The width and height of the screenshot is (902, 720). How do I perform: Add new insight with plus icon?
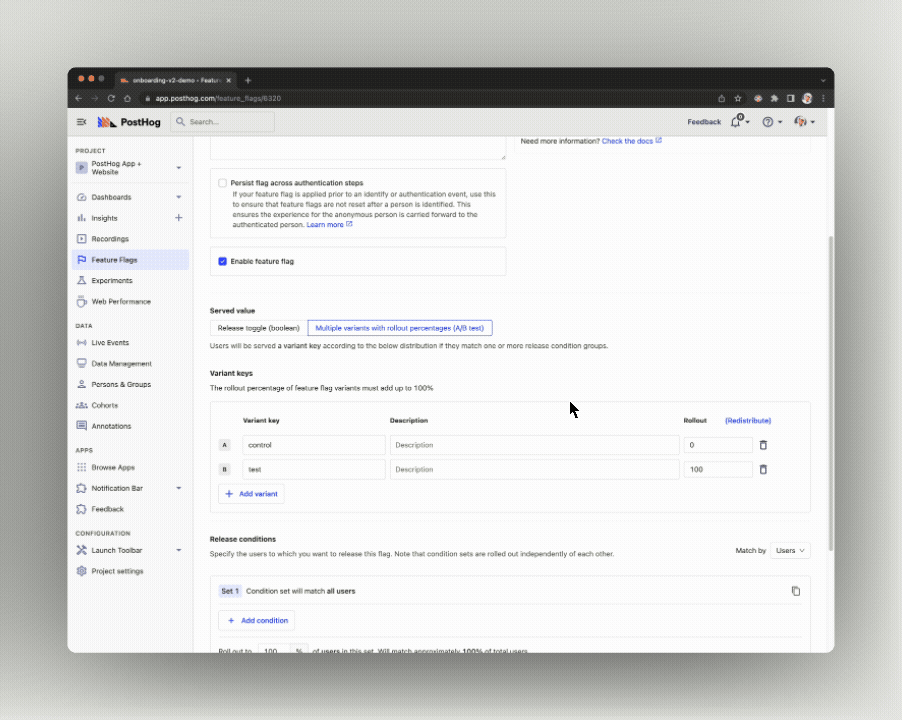pos(179,218)
